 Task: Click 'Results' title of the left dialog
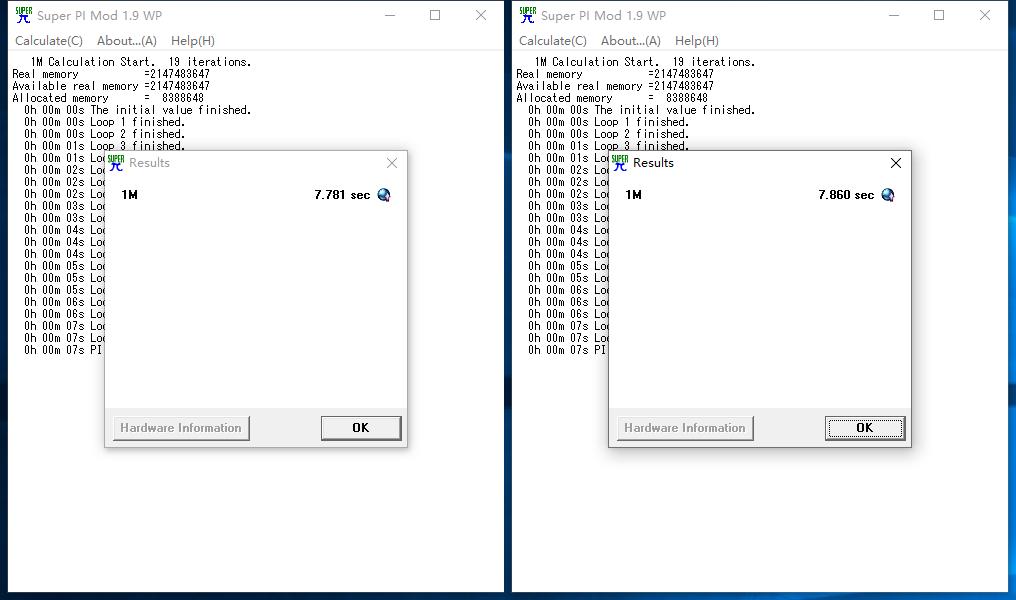[149, 163]
